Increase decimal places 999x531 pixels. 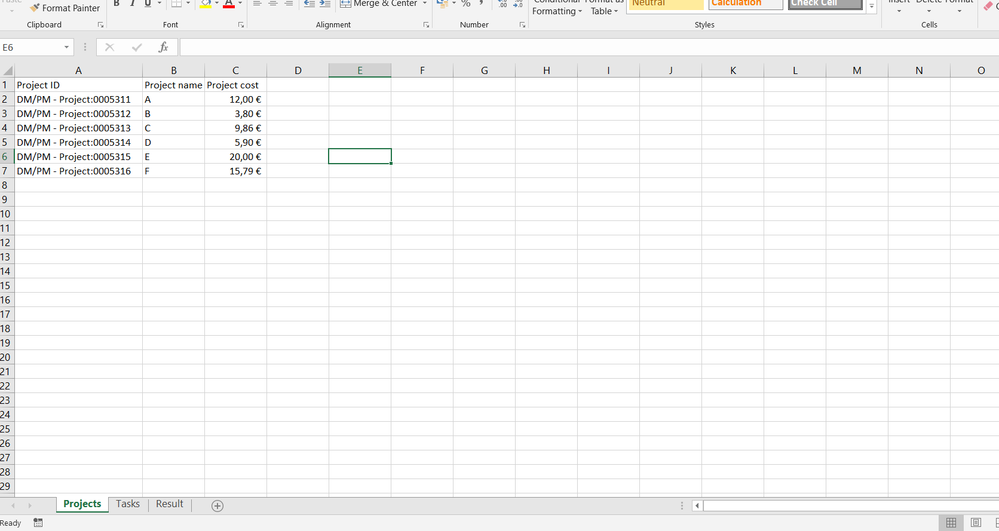(x=503, y=3)
